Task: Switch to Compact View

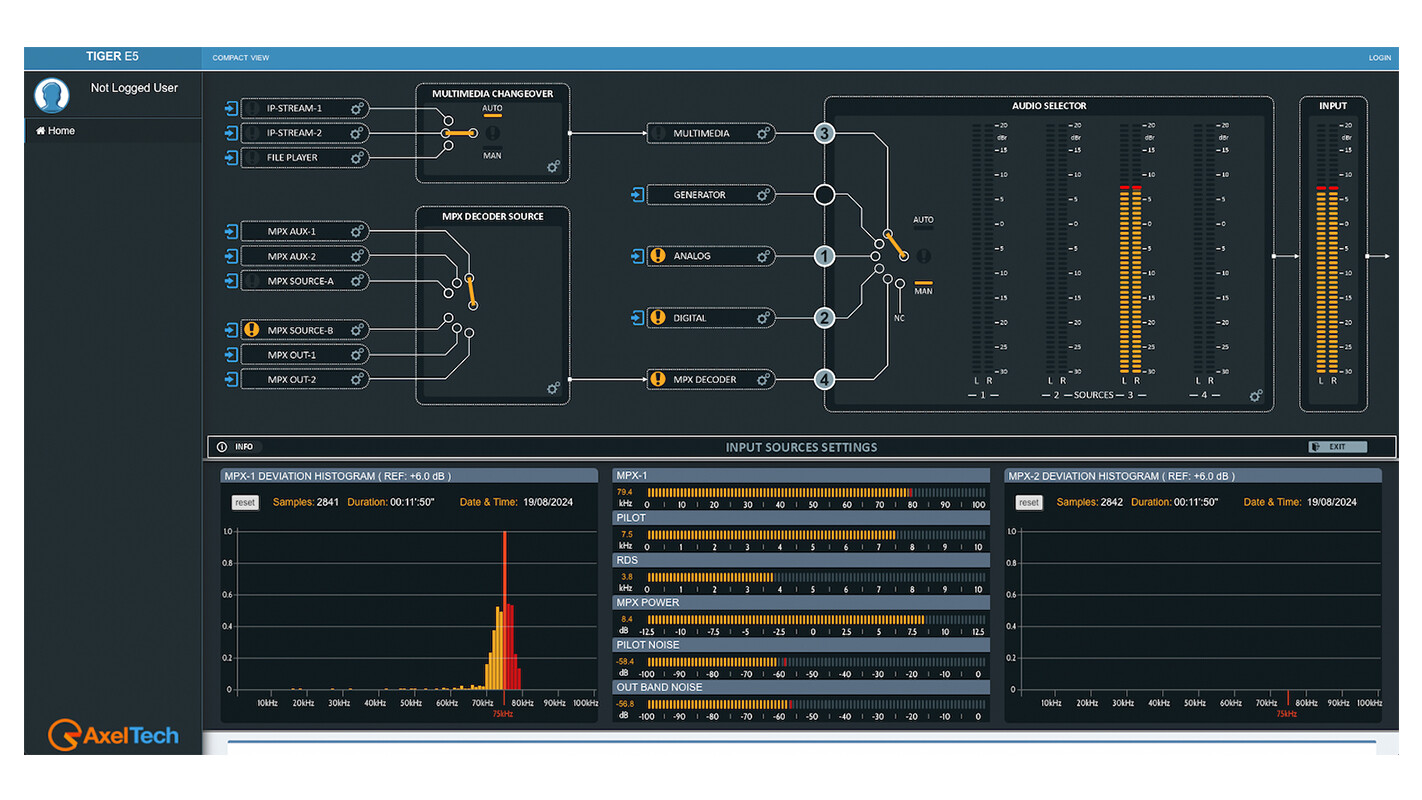Action: [x=240, y=58]
